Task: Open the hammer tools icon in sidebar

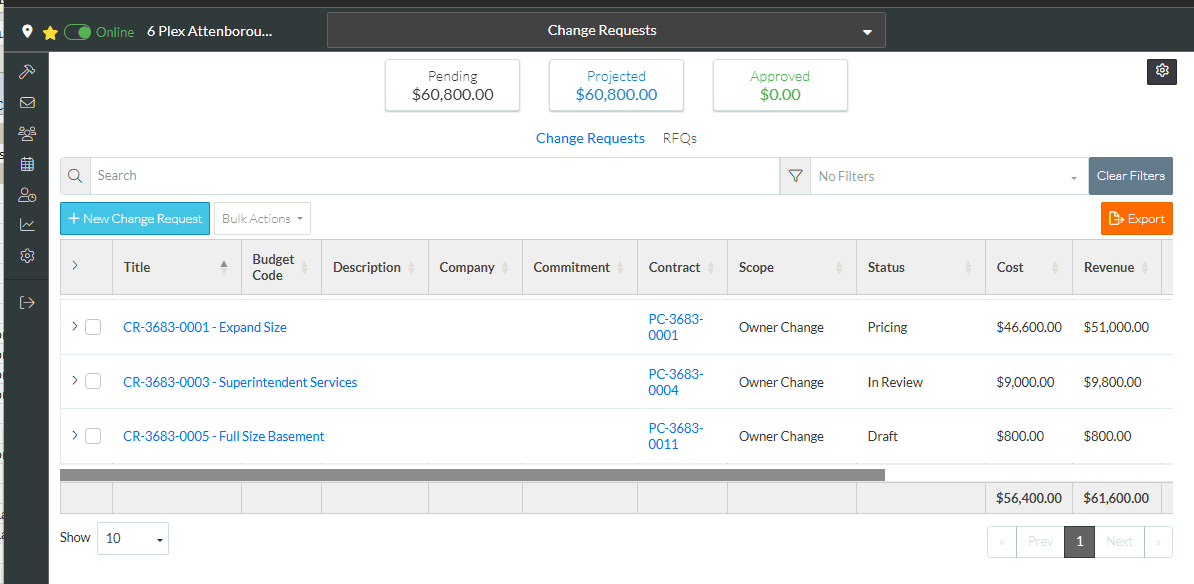Action: pos(27,72)
